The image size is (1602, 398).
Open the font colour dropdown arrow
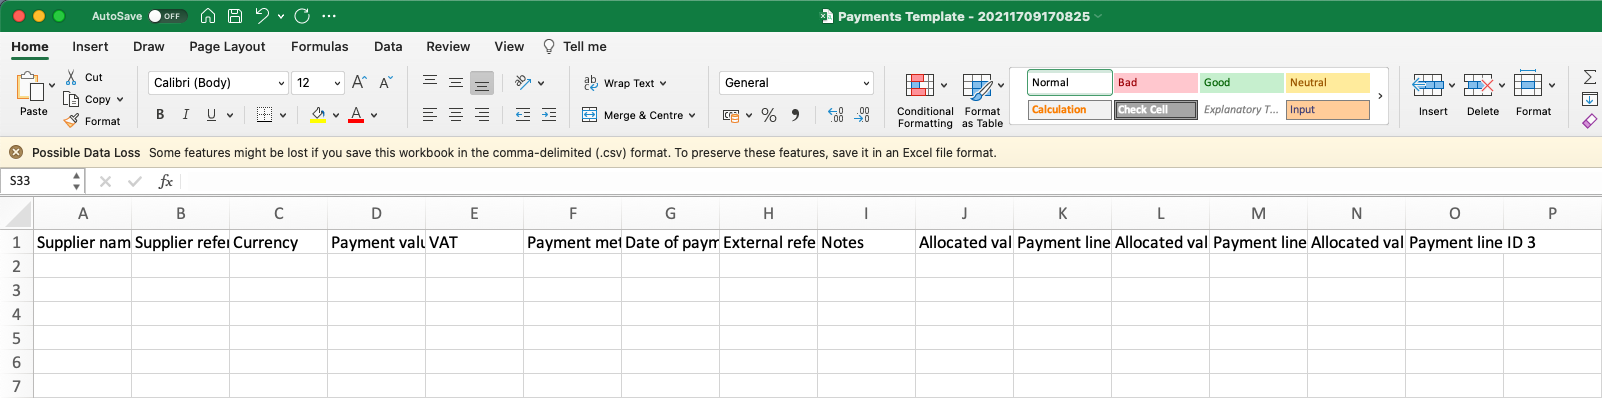point(374,115)
